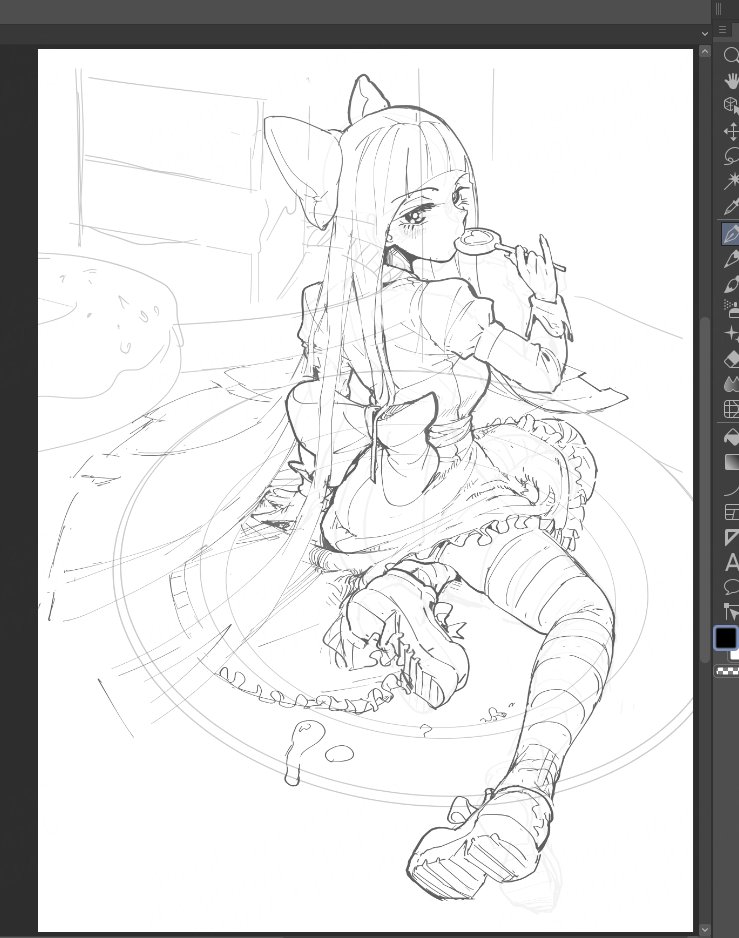Select the Ruler triangle tool
The height and width of the screenshot is (938, 739).
(x=731, y=538)
